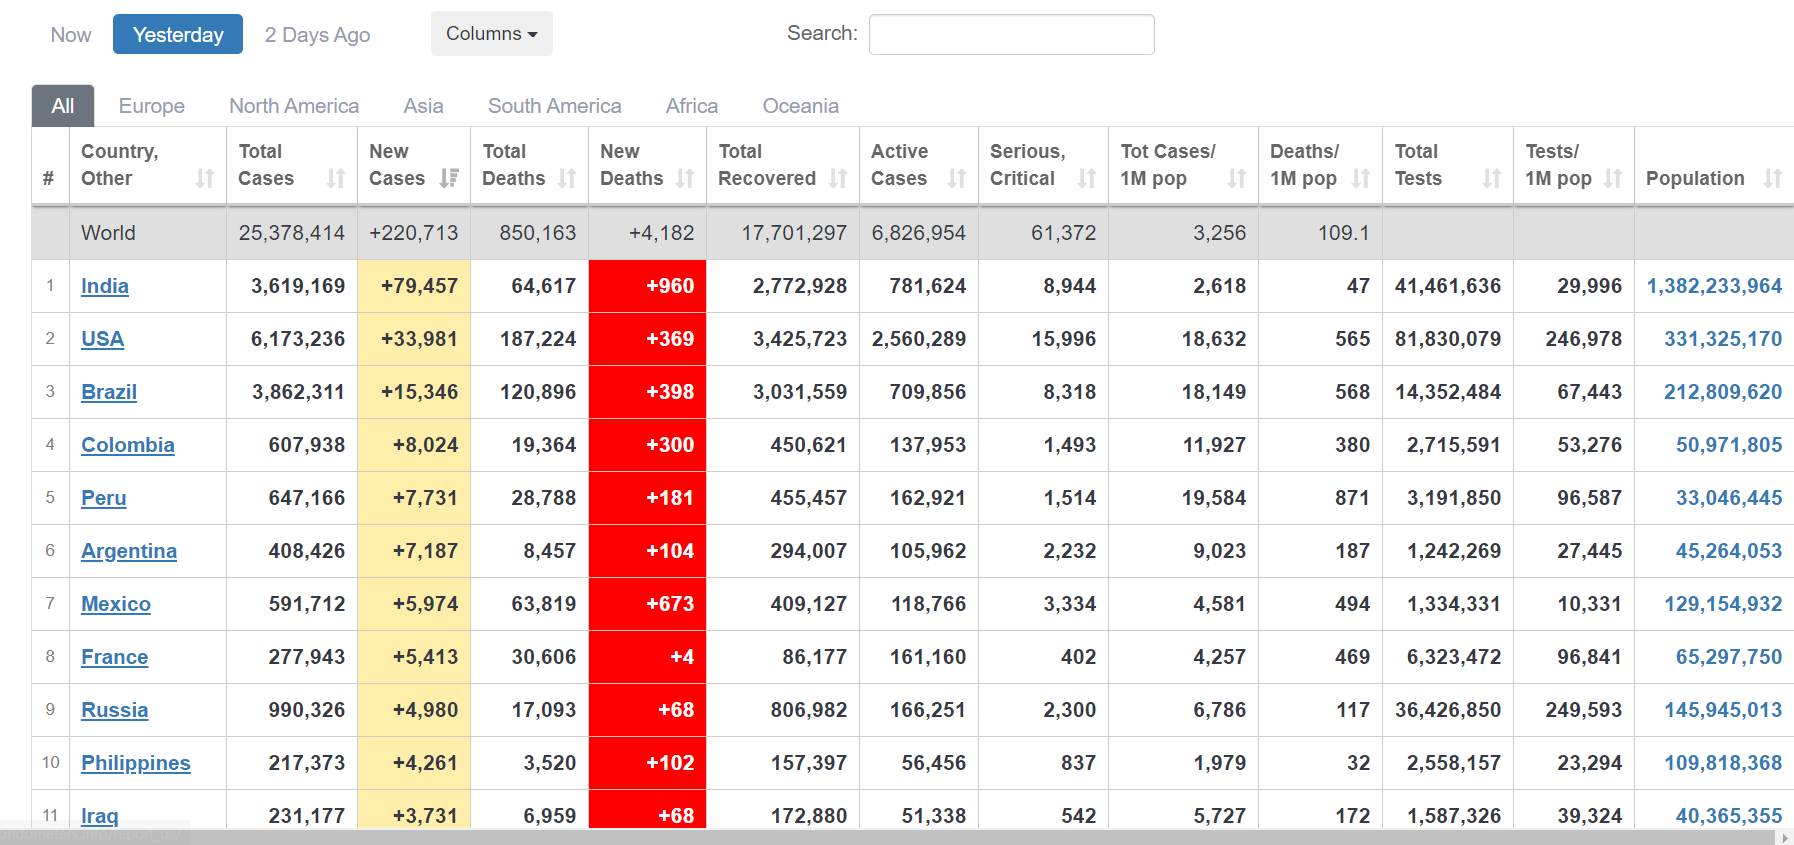This screenshot has width=1794, height=845.
Task: Sort by New Deaths sort icon
Action: coord(685,178)
